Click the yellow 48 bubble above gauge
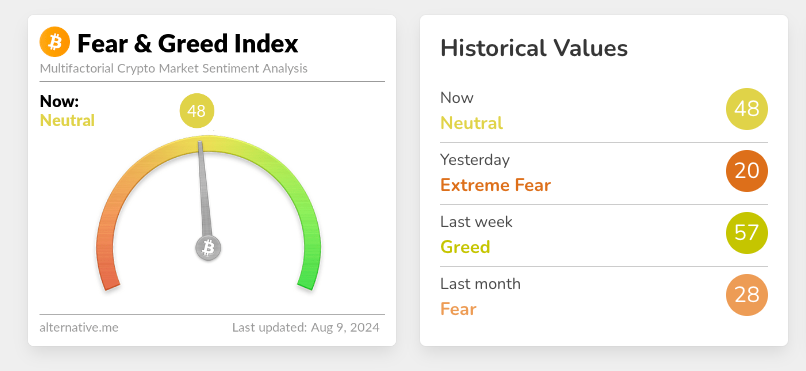This screenshot has height=371, width=806. click(197, 110)
